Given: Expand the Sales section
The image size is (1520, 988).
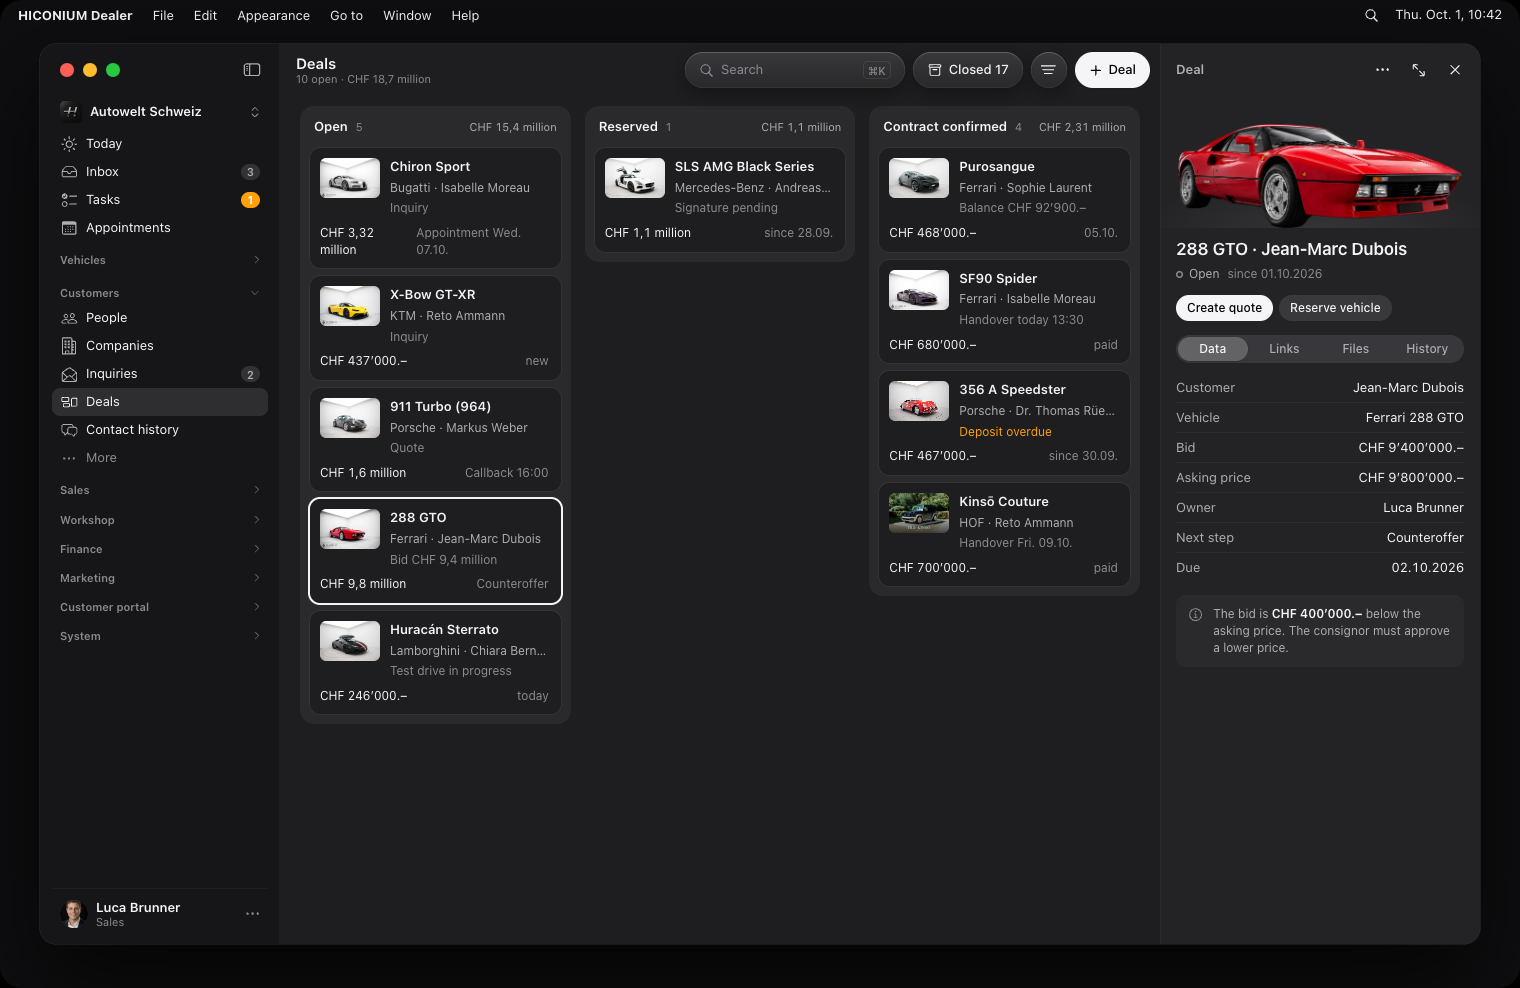Looking at the screenshot, I should tap(160, 490).
